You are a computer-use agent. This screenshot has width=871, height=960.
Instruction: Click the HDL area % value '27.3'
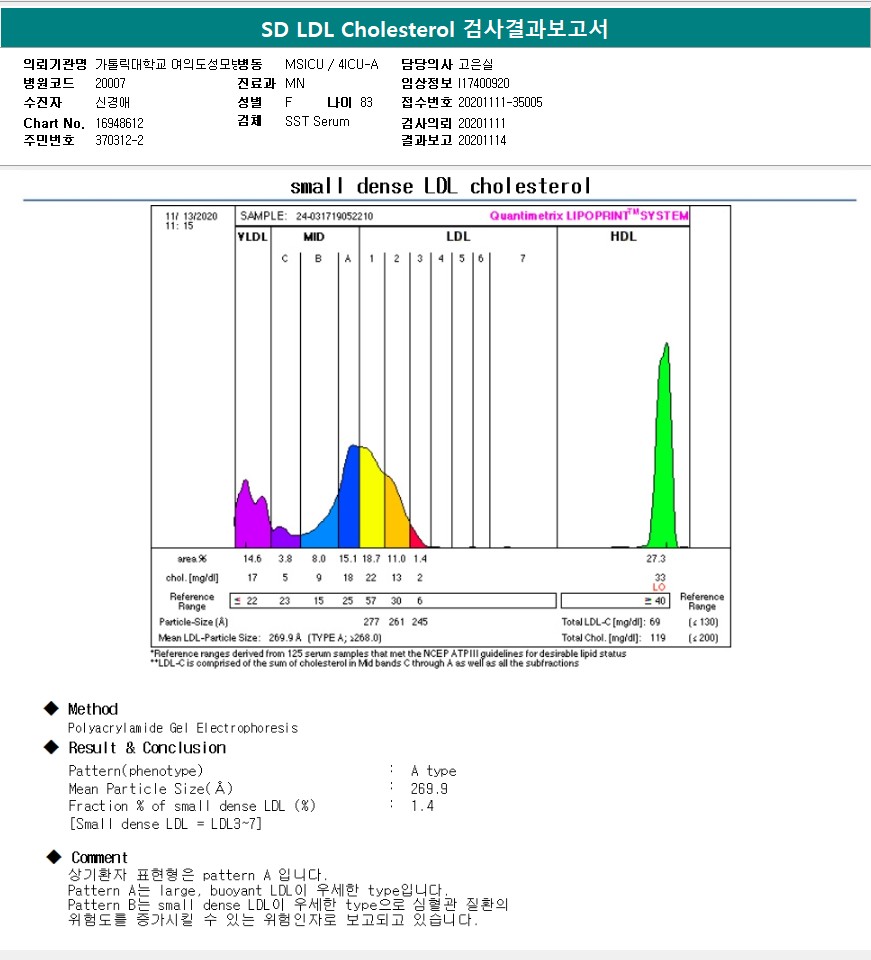656,559
